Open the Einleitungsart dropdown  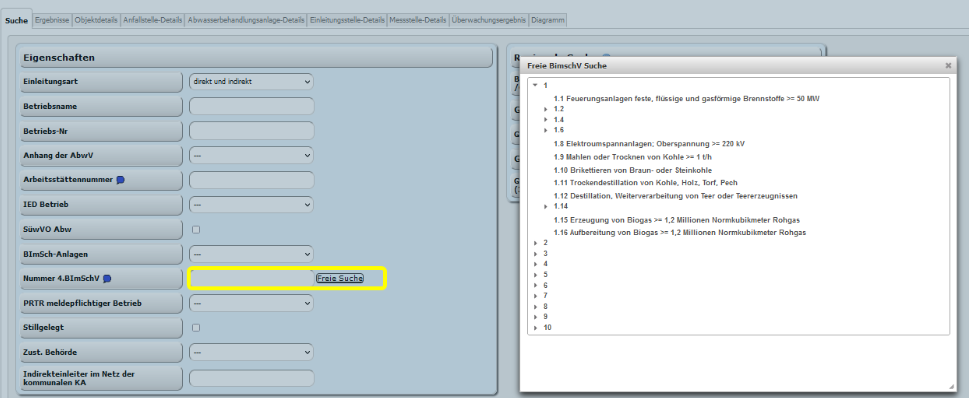pyautogui.click(x=251, y=82)
